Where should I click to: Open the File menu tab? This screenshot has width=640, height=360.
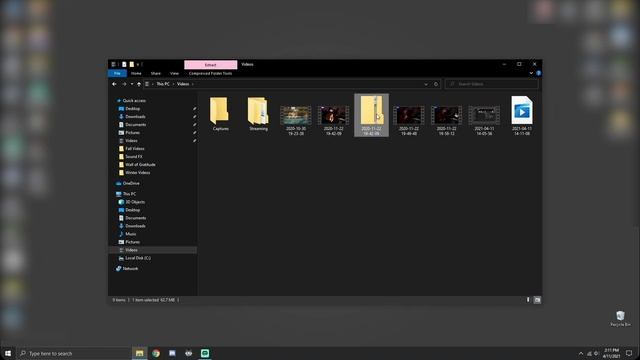tap(117, 73)
